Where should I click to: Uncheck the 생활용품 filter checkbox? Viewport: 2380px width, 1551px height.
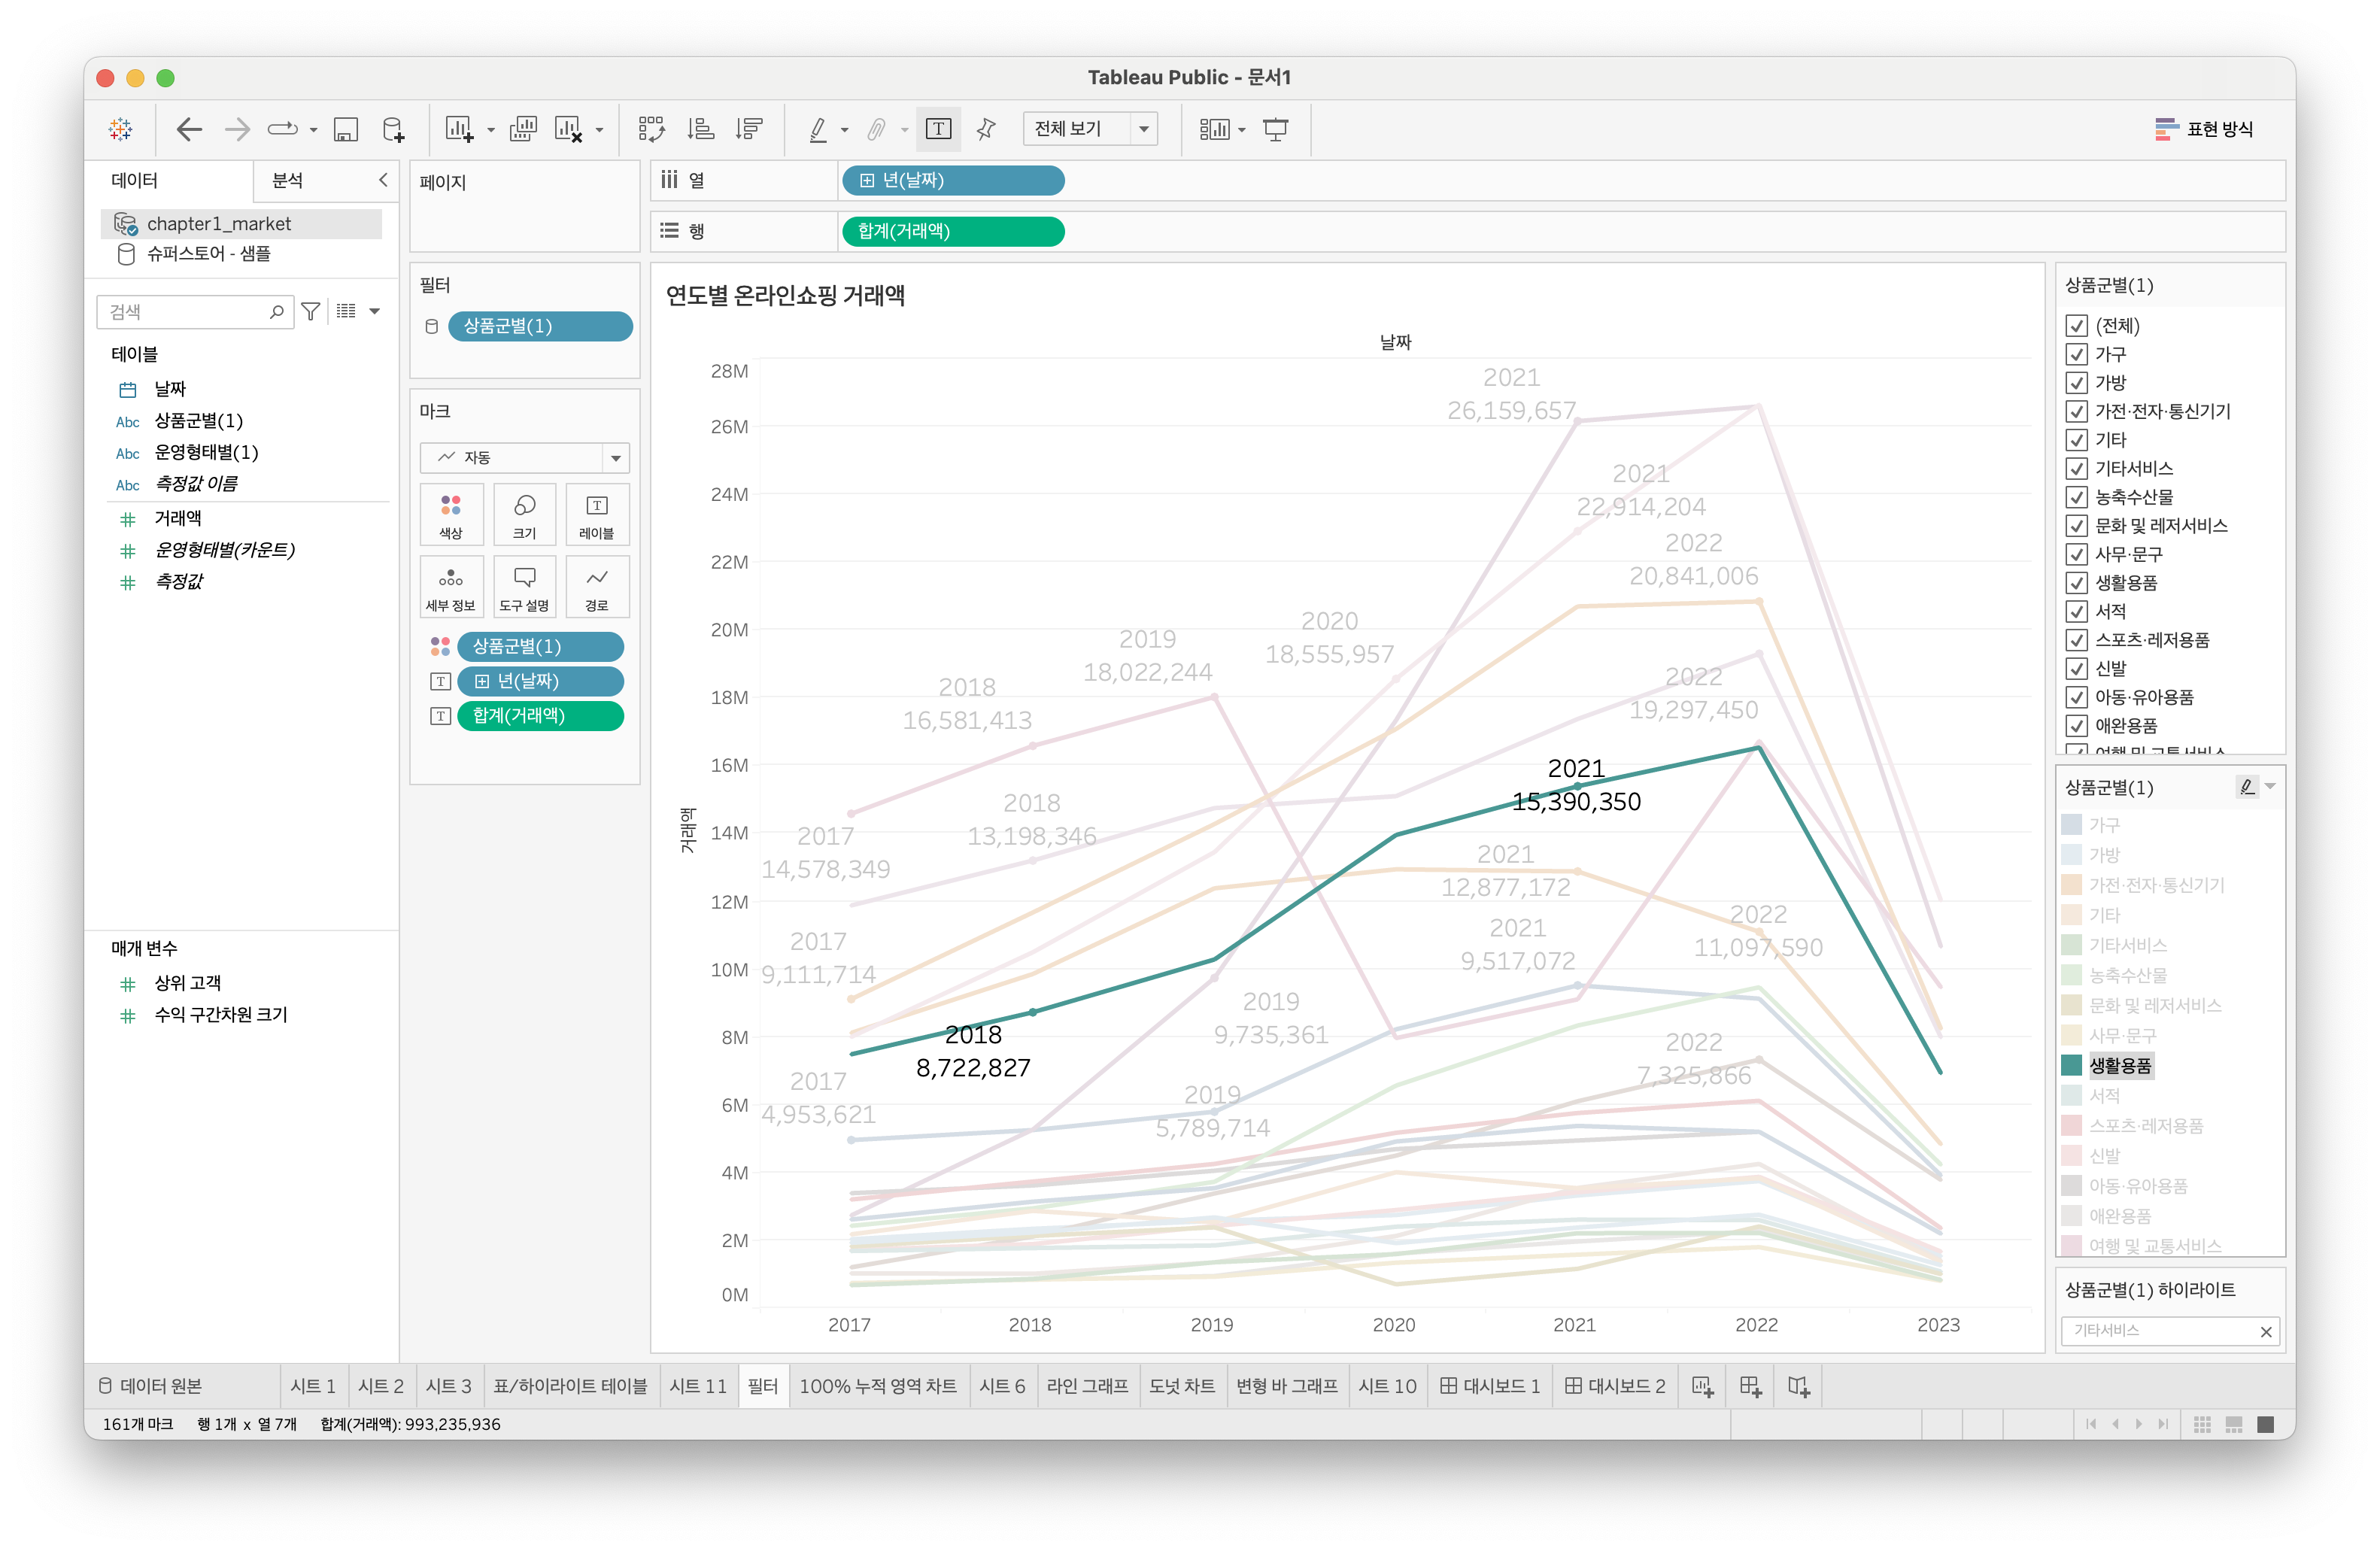[x=2077, y=583]
